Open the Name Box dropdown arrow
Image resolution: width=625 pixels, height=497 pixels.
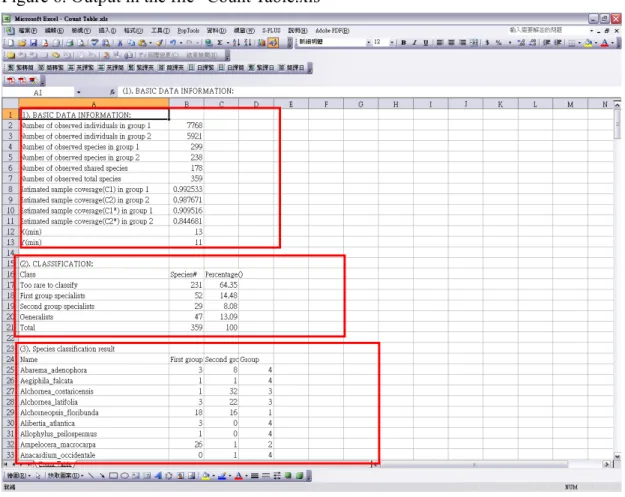[x=79, y=92]
